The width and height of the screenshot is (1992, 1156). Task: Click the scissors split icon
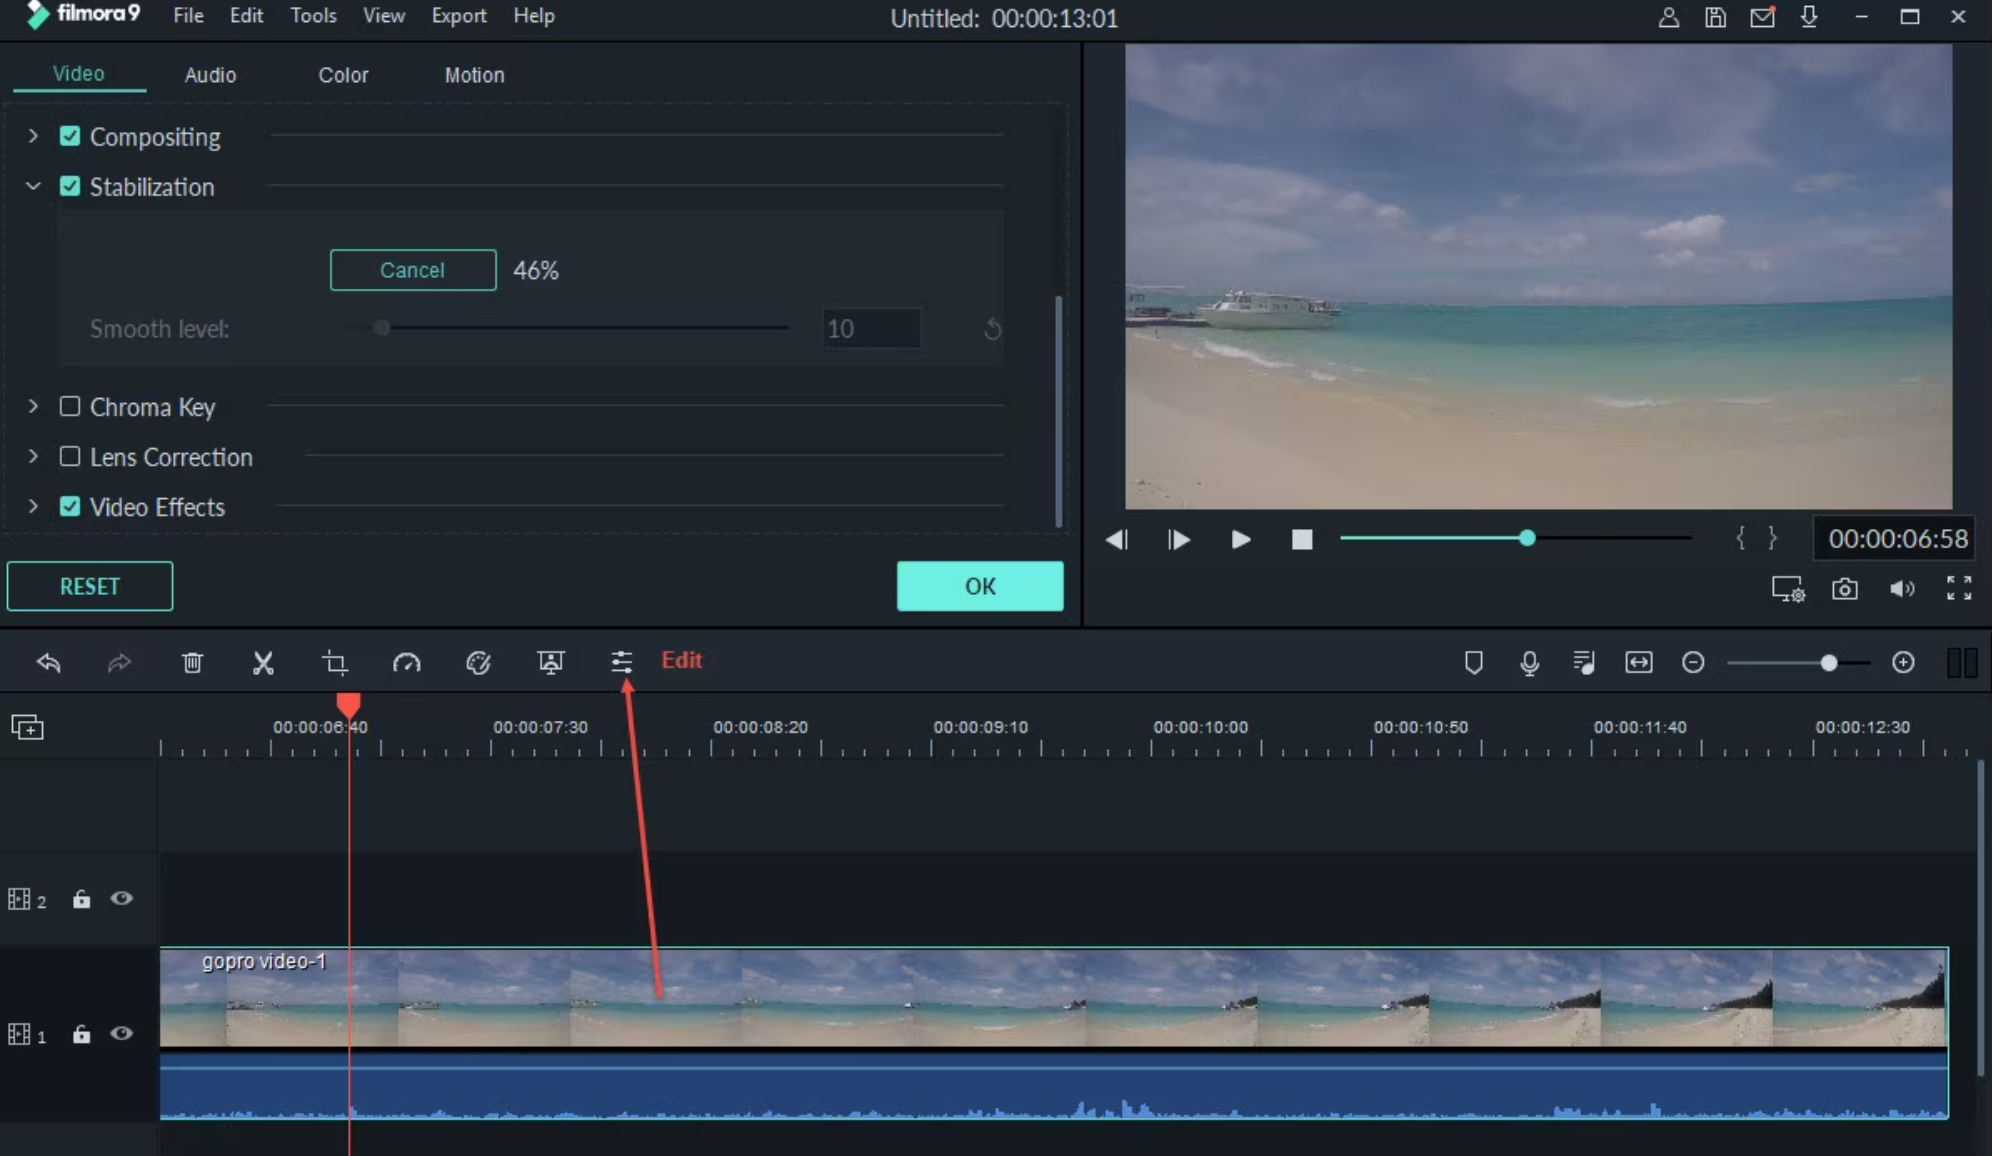[263, 663]
